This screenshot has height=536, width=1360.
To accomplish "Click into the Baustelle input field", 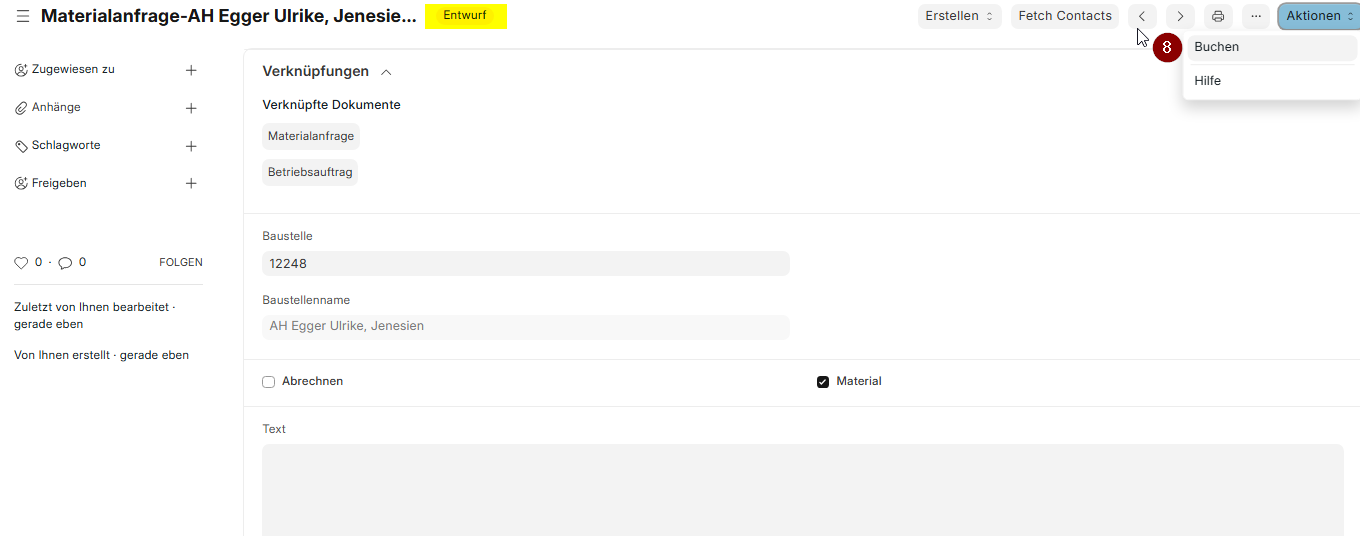I will coord(526,264).
